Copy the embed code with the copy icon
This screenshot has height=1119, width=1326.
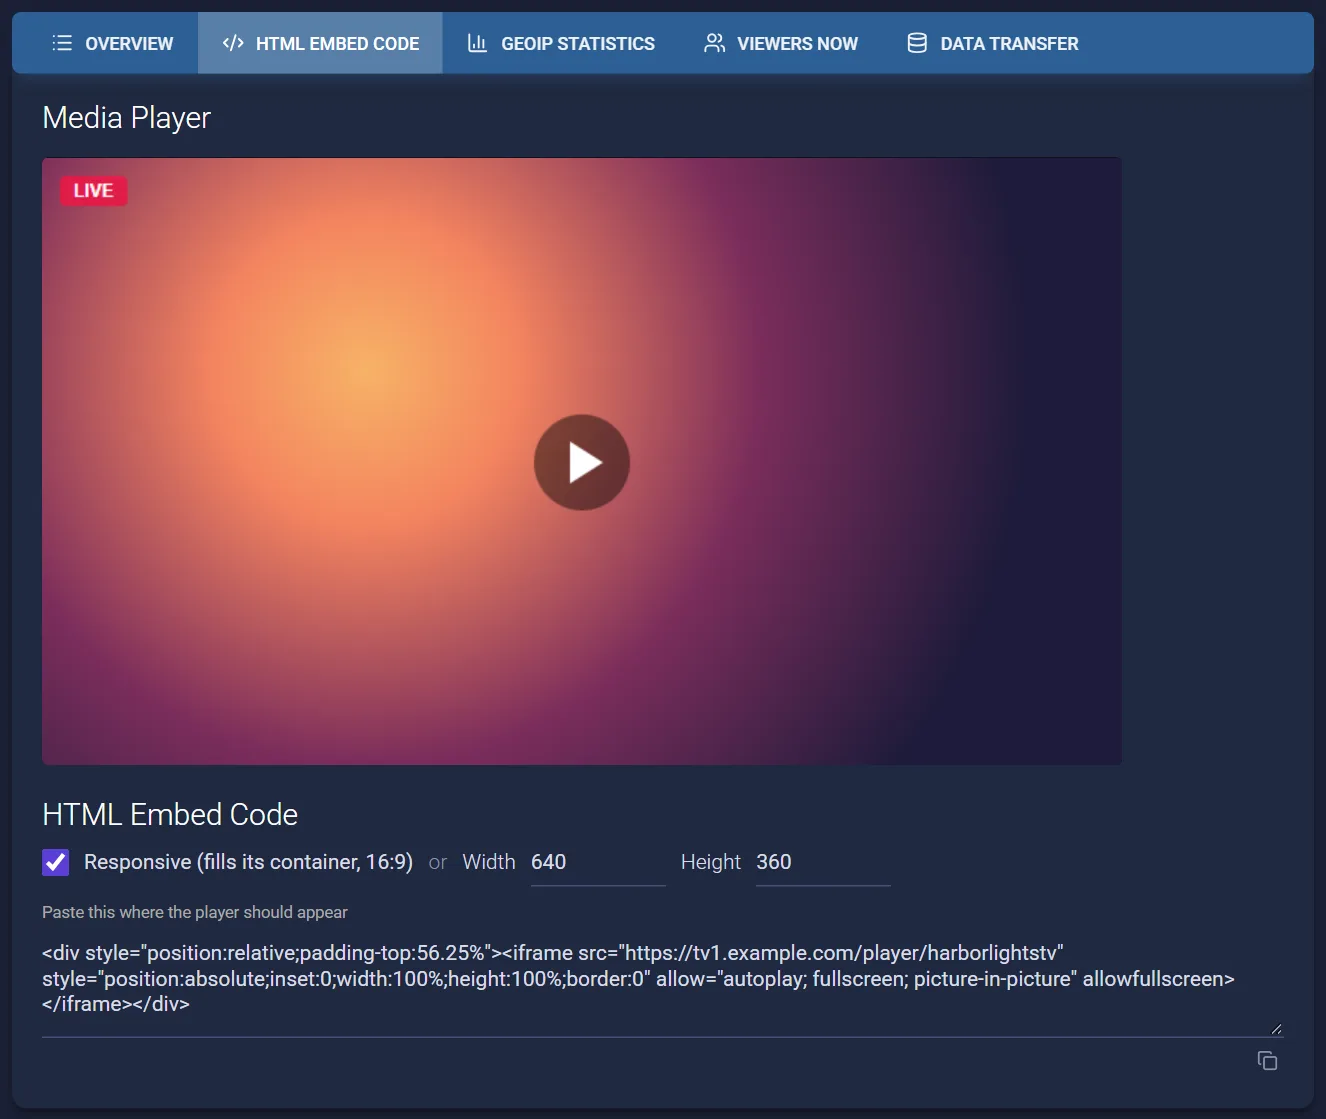1267,1061
